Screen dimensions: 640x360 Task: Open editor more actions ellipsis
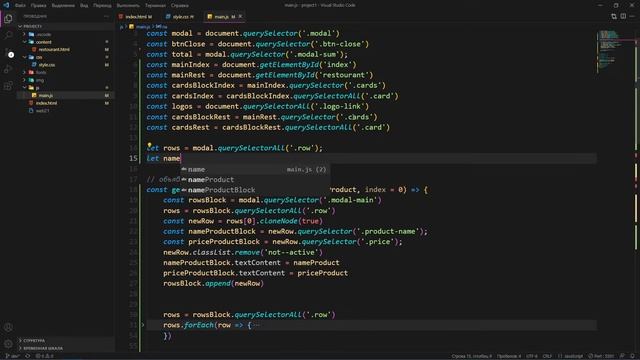point(632,16)
